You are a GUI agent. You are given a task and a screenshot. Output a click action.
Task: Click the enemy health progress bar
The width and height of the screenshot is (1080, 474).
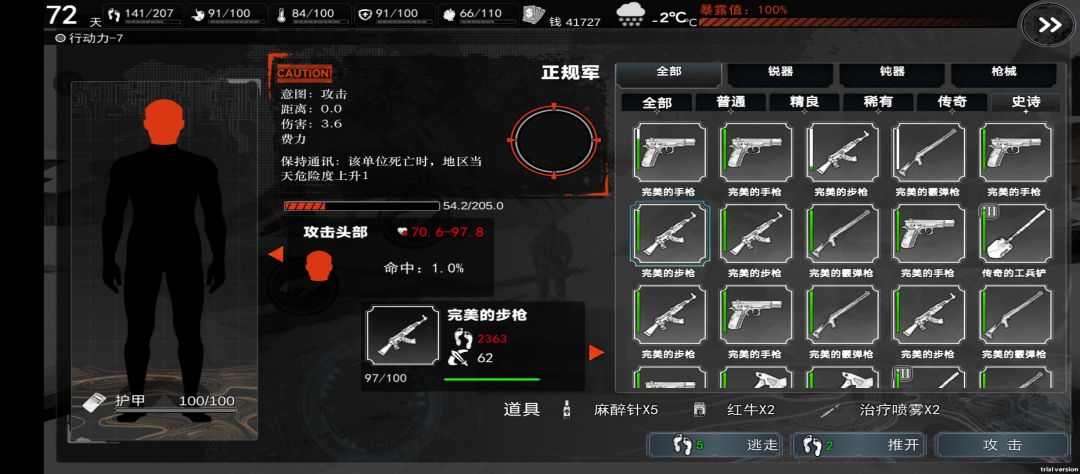362,206
